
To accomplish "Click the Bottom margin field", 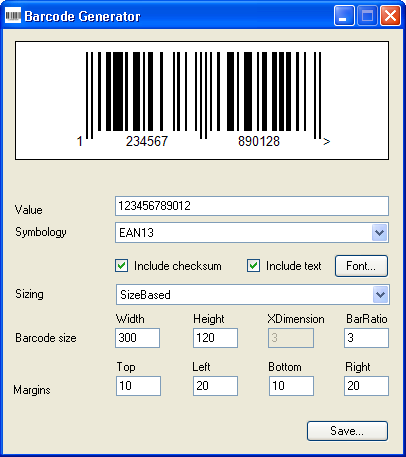I will [x=291, y=386].
